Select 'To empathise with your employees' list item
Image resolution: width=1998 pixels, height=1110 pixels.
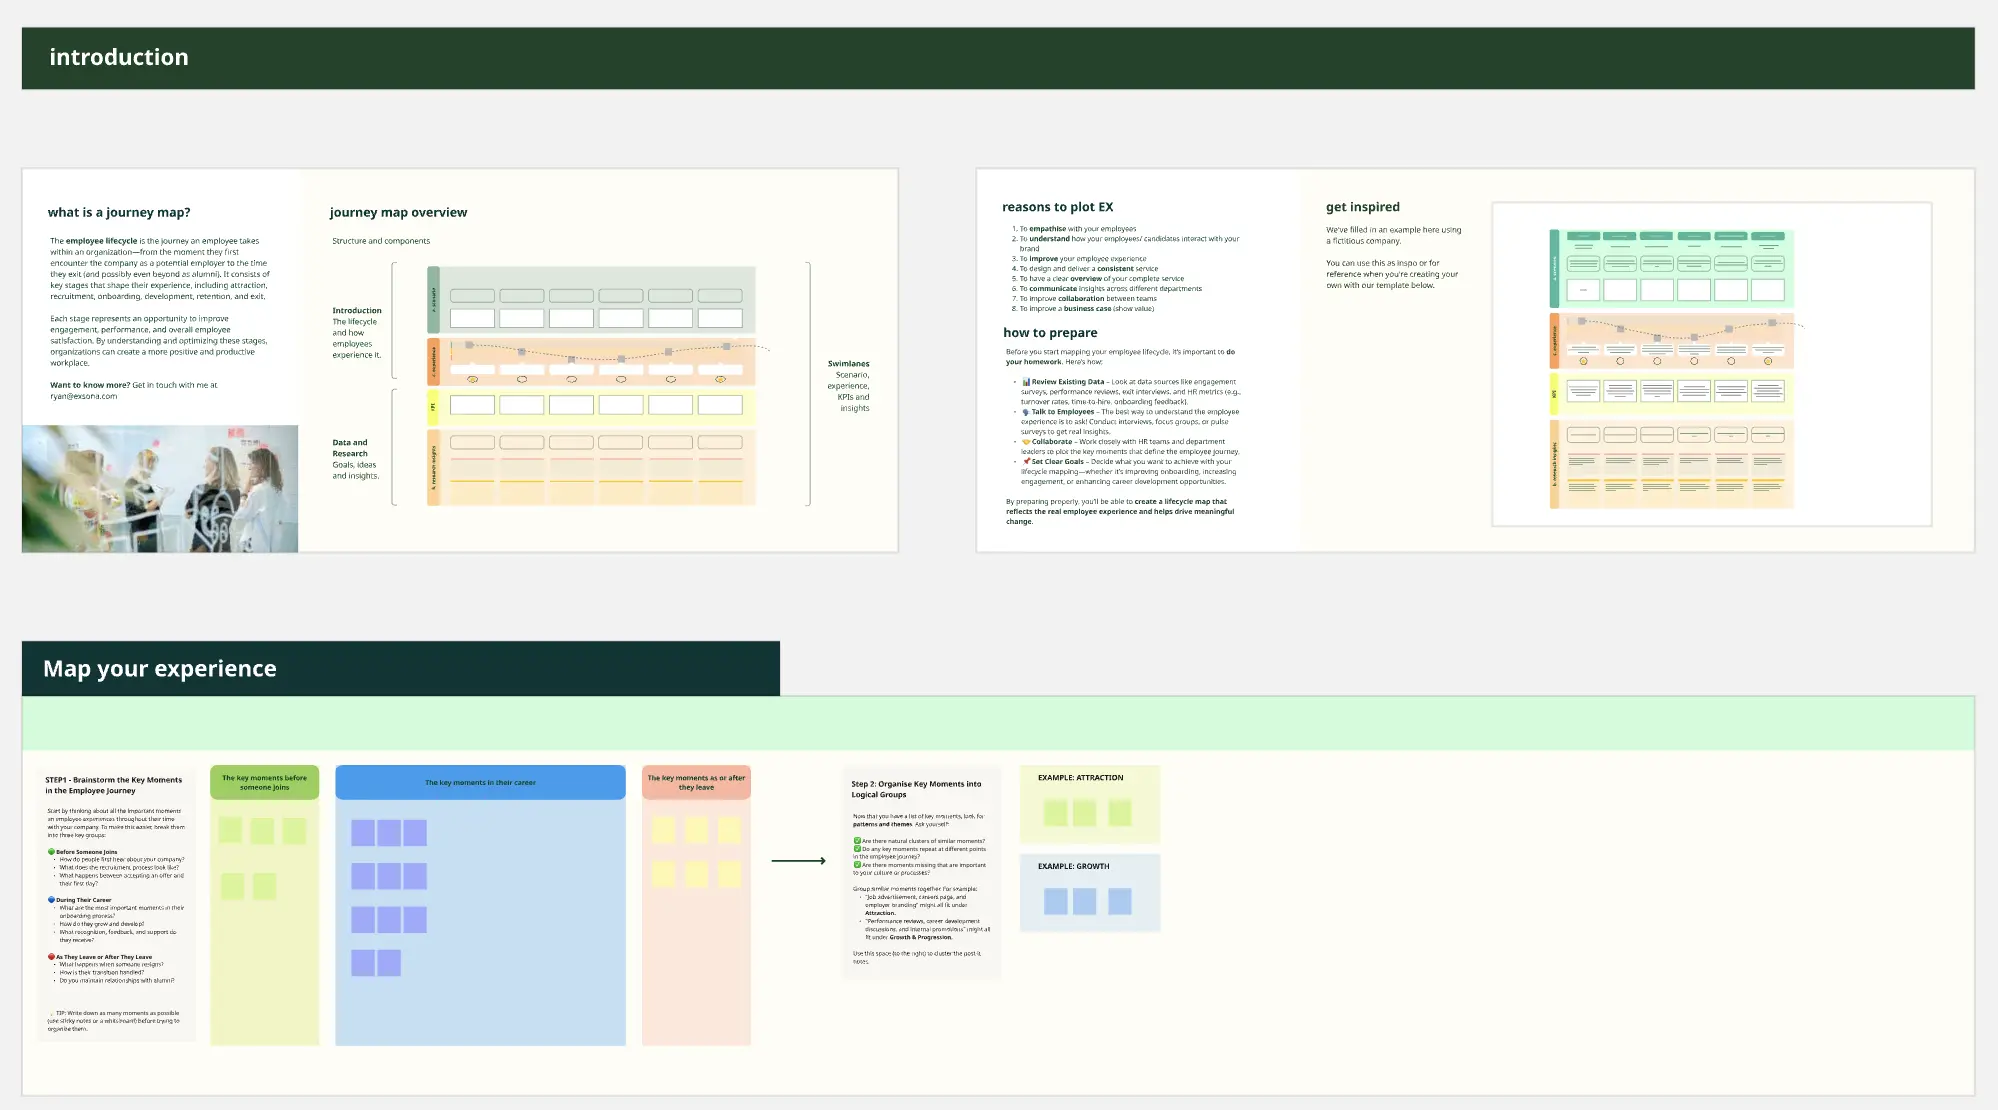tap(1077, 229)
